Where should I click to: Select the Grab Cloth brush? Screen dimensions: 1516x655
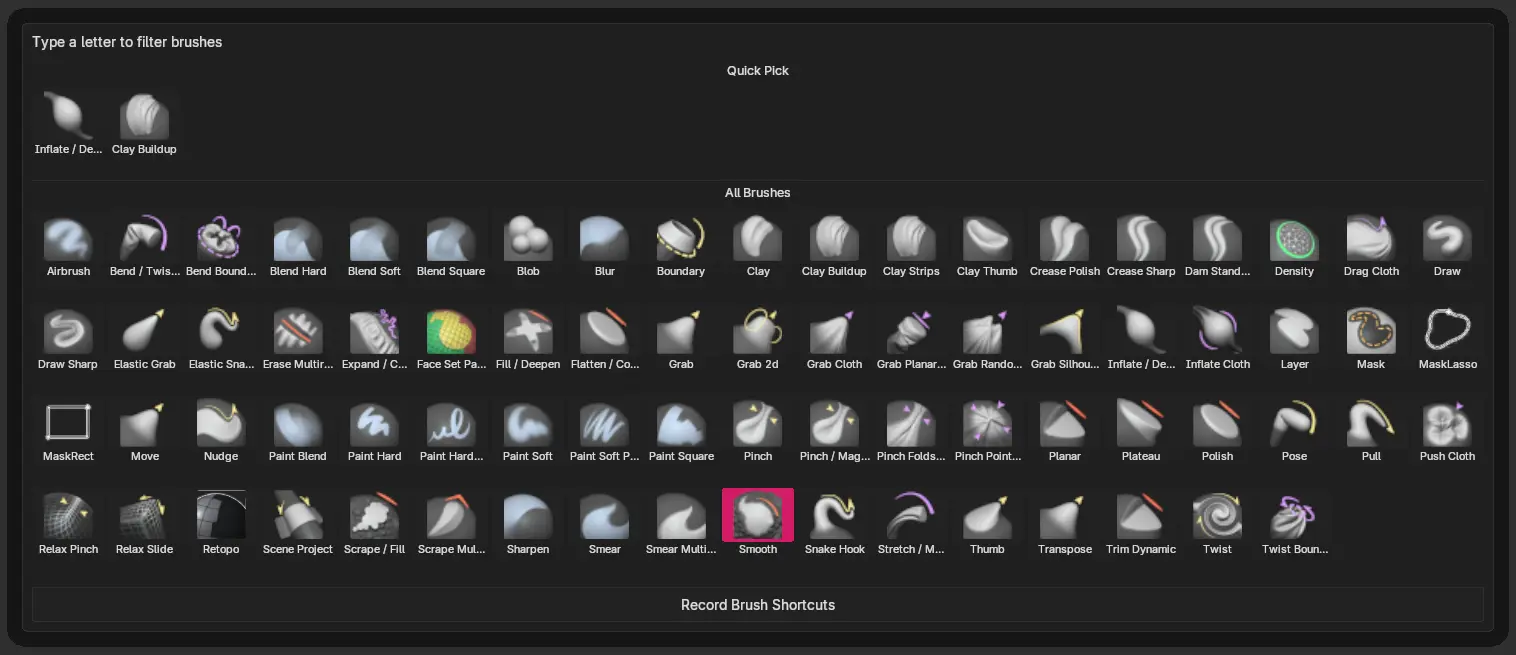[x=834, y=339]
